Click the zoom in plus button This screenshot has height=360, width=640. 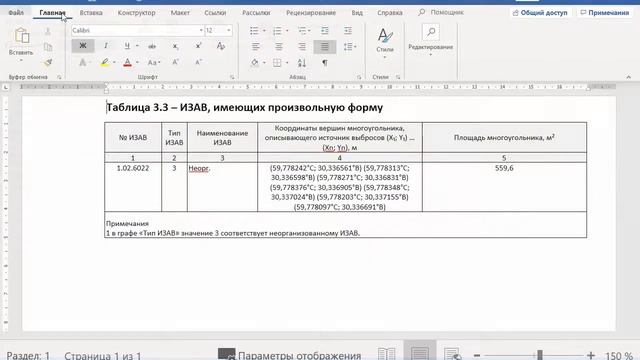coord(591,356)
